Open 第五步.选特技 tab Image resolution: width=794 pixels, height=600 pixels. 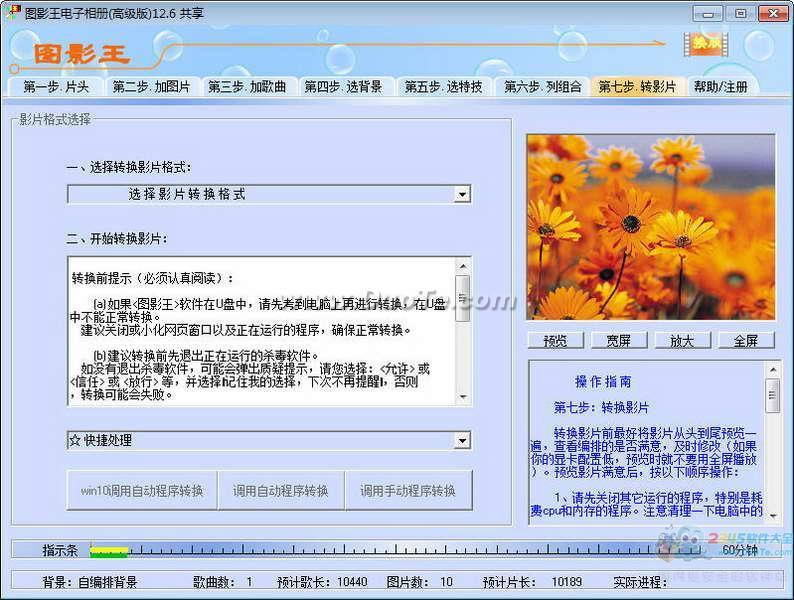444,87
